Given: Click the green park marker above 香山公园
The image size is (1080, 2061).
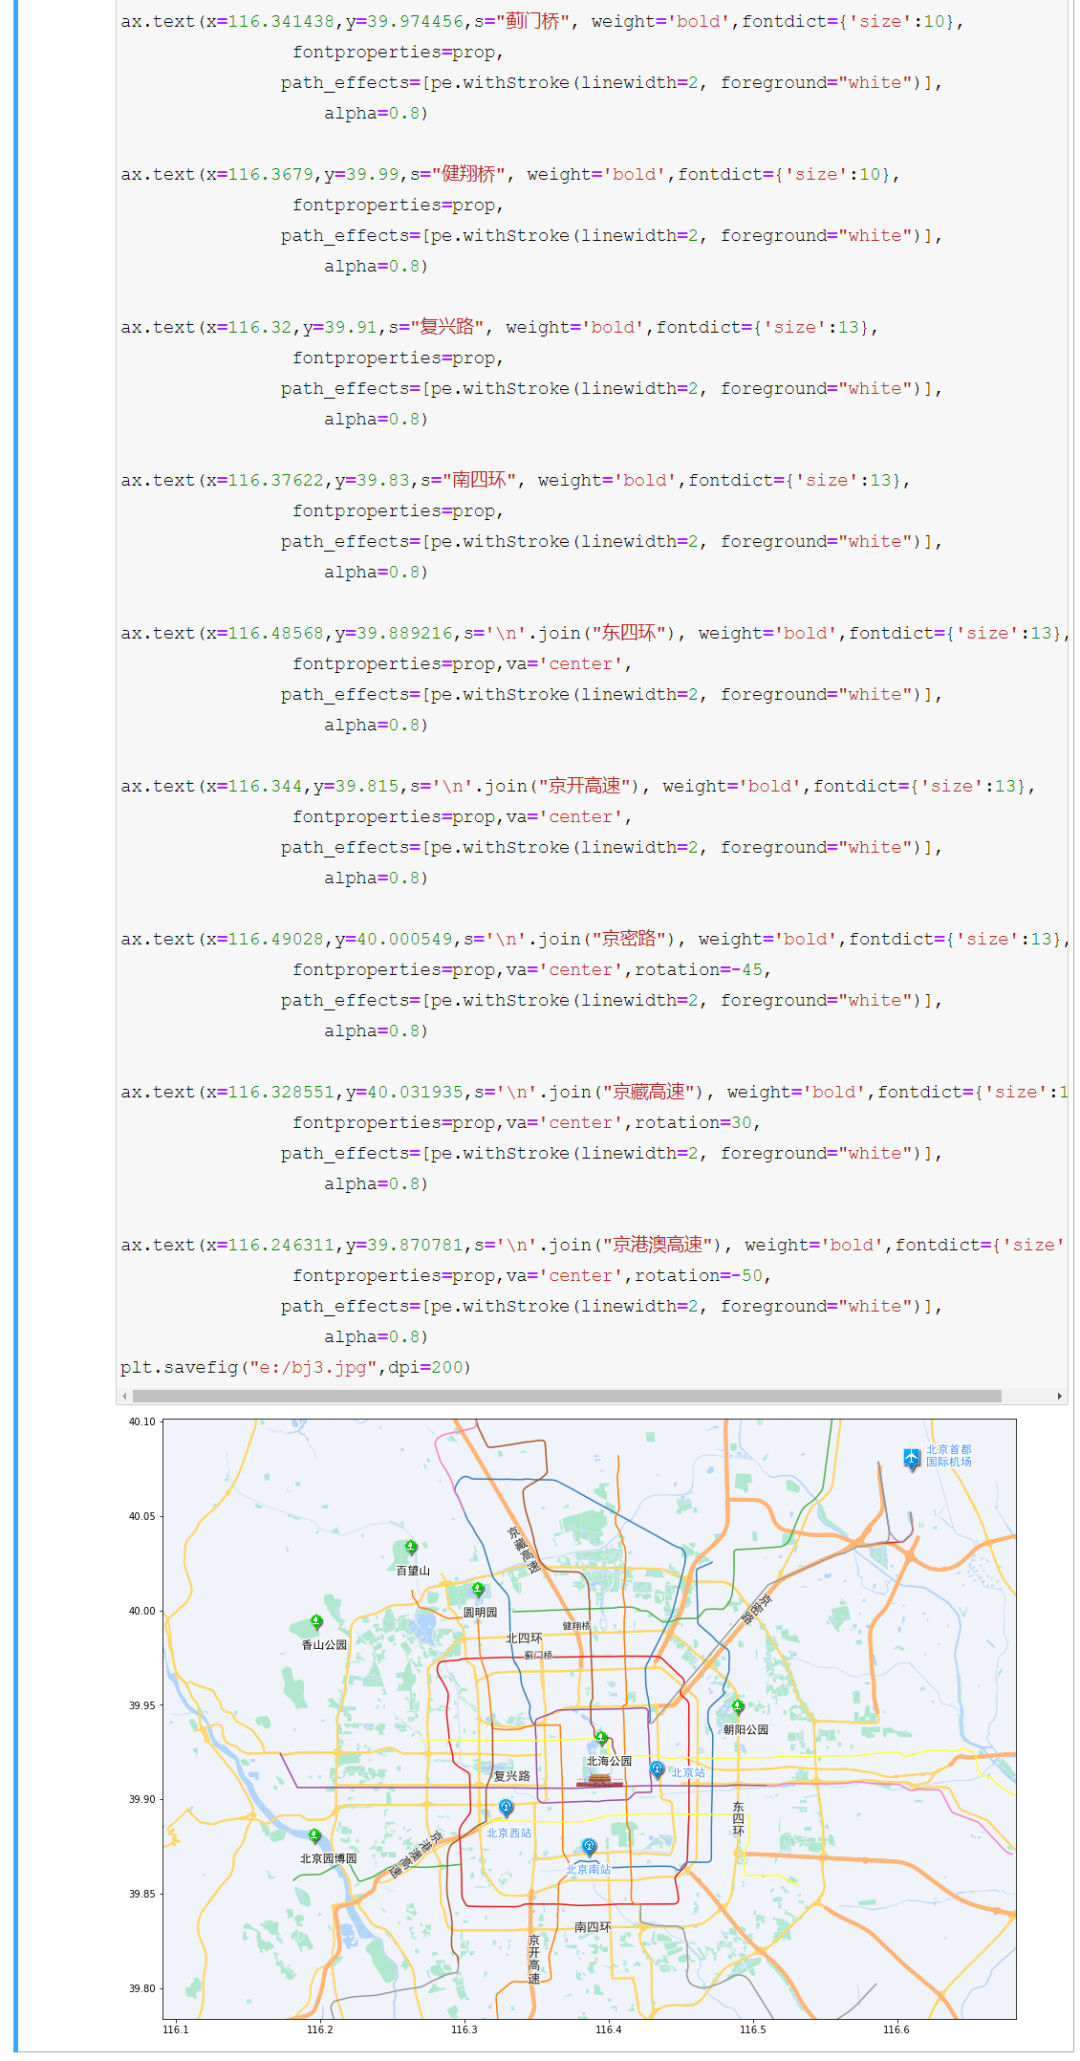Looking at the screenshot, I should 316,1622.
